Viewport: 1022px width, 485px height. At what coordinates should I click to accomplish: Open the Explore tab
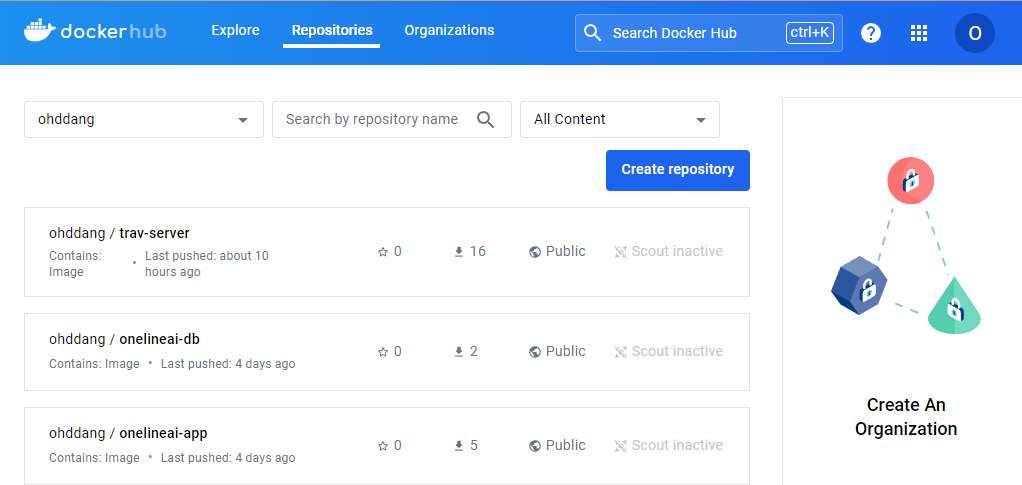pyautogui.click(x=235, y=31)
